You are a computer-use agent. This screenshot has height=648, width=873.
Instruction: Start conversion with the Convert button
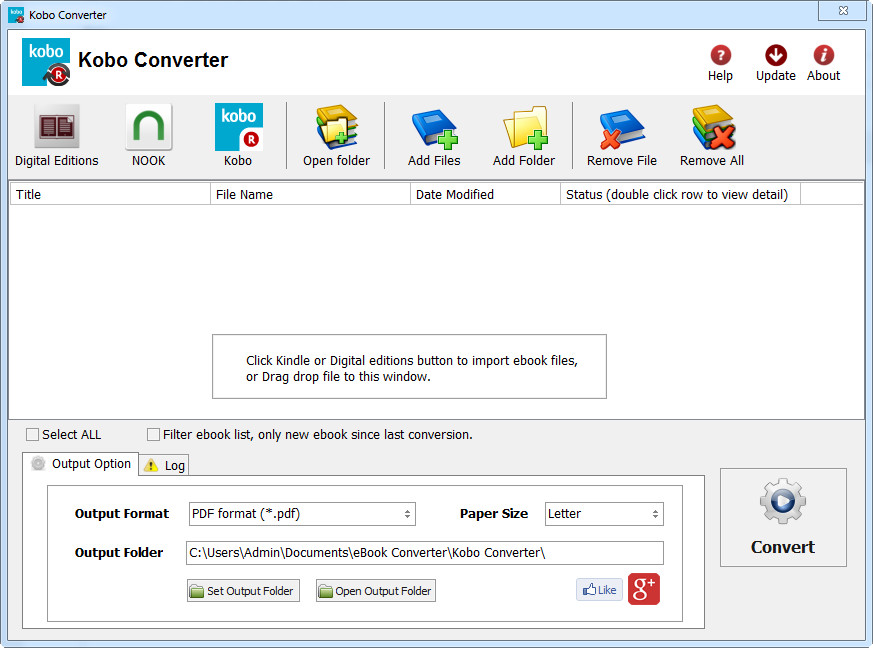[783, 517]
